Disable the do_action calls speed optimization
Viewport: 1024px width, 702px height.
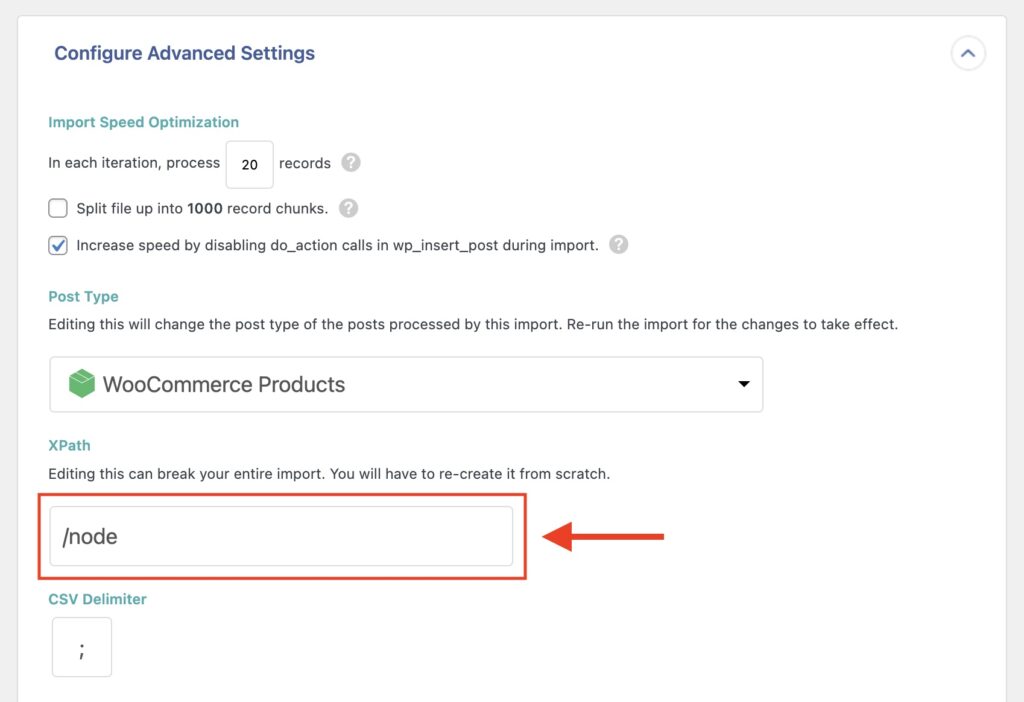tap(57, 244)
